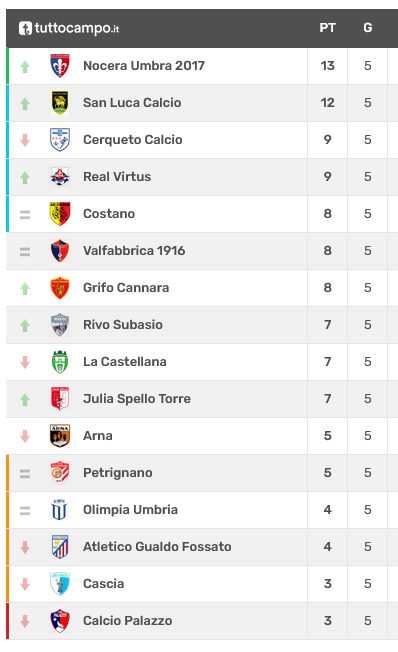Click the tuttocampo.it logo
This screenshot has height=652, width=398.
coord(69,28)
